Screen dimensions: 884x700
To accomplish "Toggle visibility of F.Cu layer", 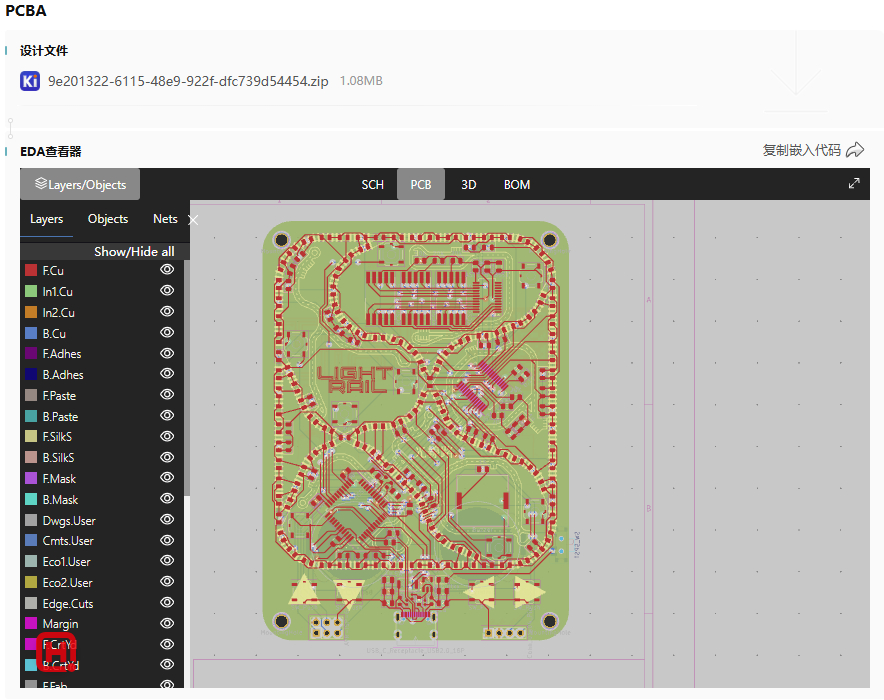I will (x=167, y=269).
